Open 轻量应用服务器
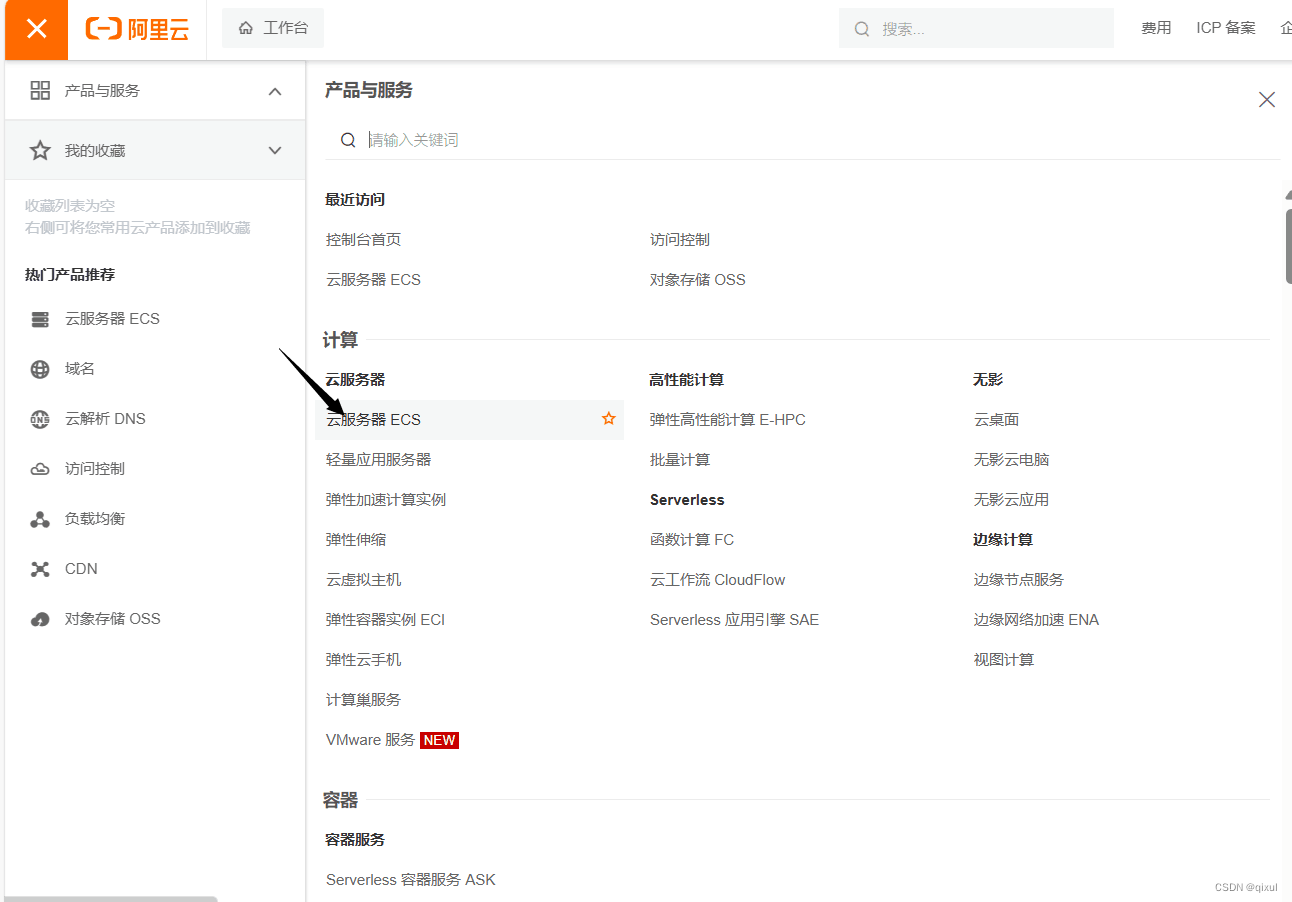This screenshot has width=1292, height=902. [378, 460]
